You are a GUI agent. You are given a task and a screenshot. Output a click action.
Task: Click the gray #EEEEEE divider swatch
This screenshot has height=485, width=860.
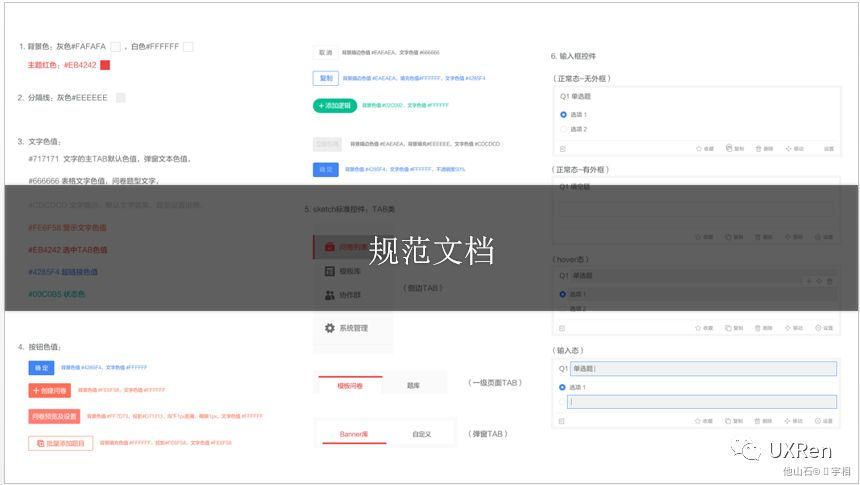point(121,98)
